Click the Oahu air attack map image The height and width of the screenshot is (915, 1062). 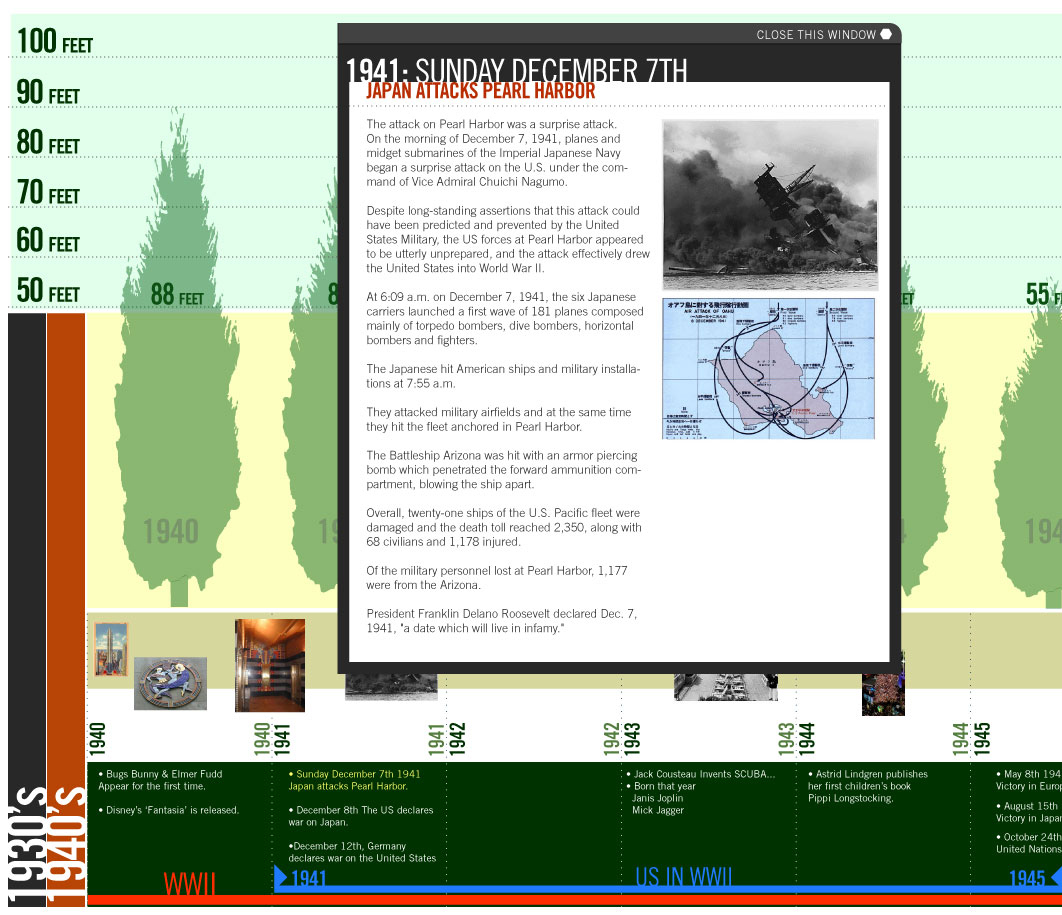click(x=768, y=368)
